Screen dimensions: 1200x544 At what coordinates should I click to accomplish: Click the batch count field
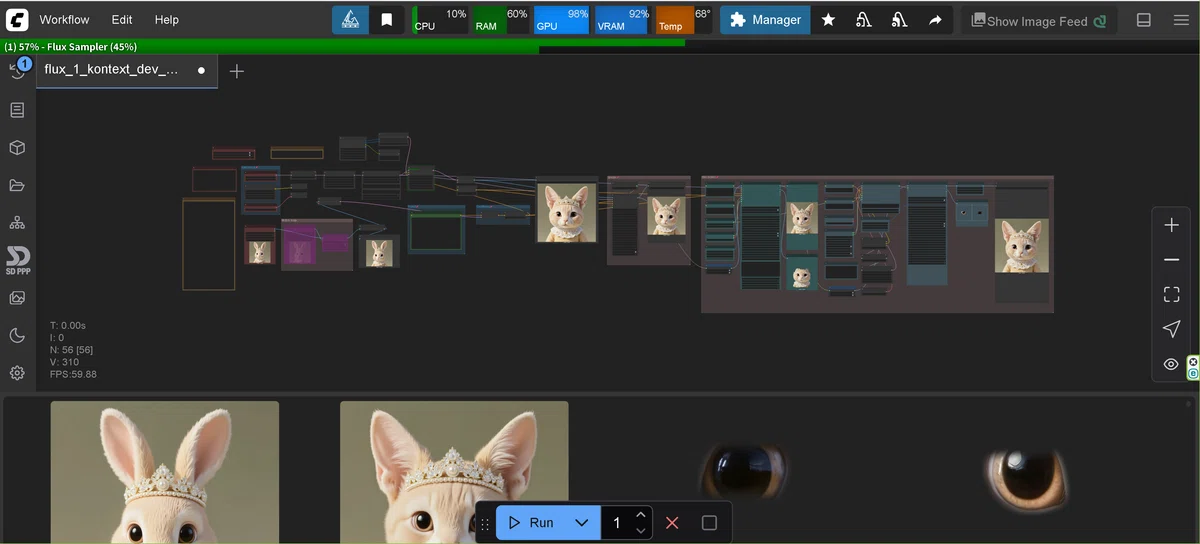(617, 523)
